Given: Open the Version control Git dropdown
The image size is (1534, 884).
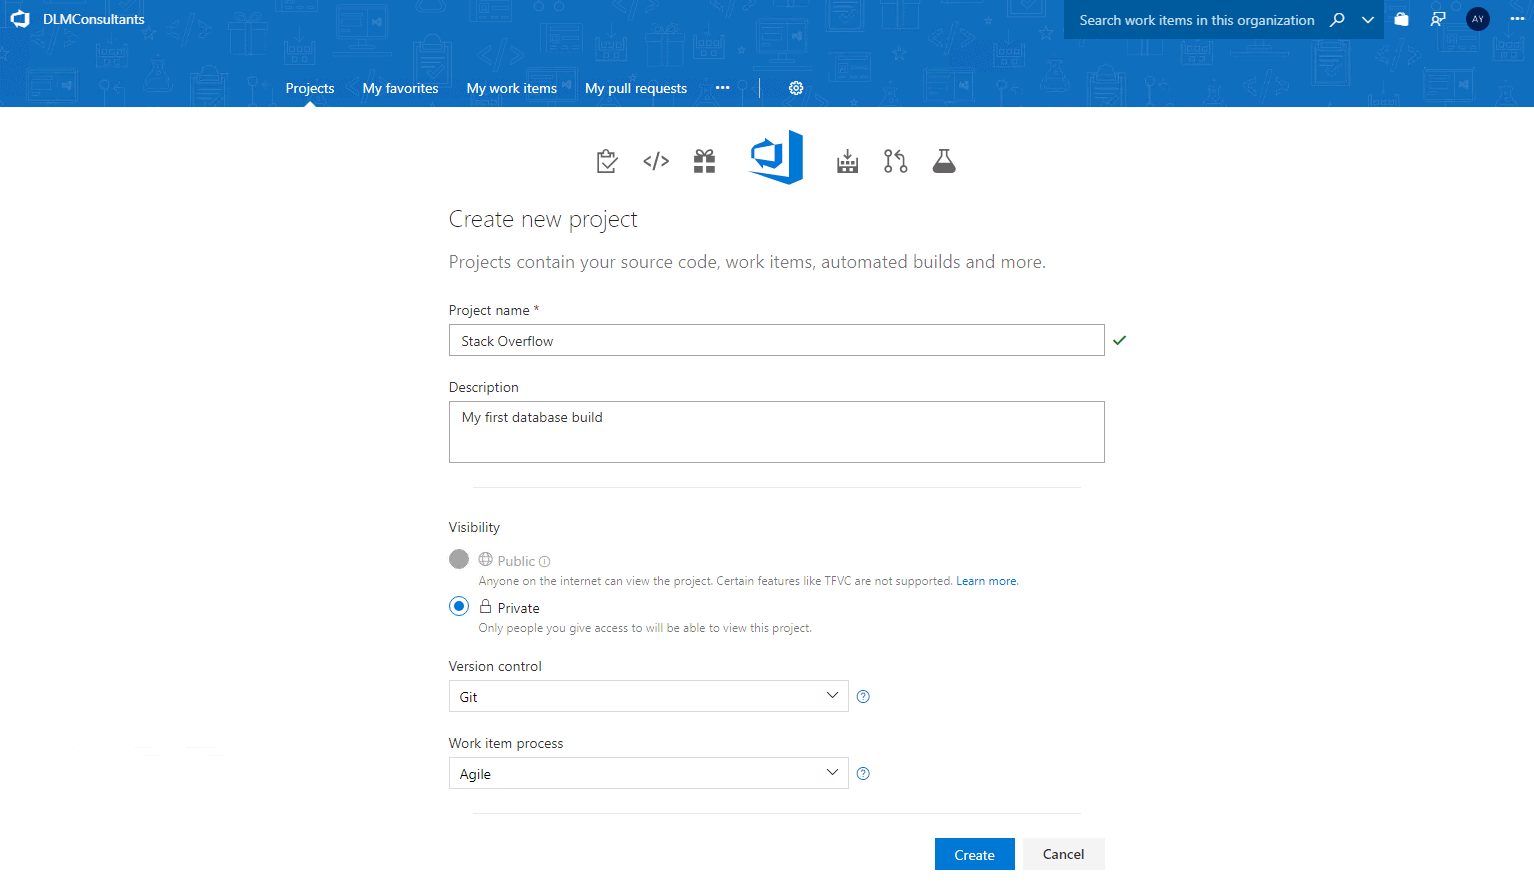Looking at the screenshot, I should point(649,696).
